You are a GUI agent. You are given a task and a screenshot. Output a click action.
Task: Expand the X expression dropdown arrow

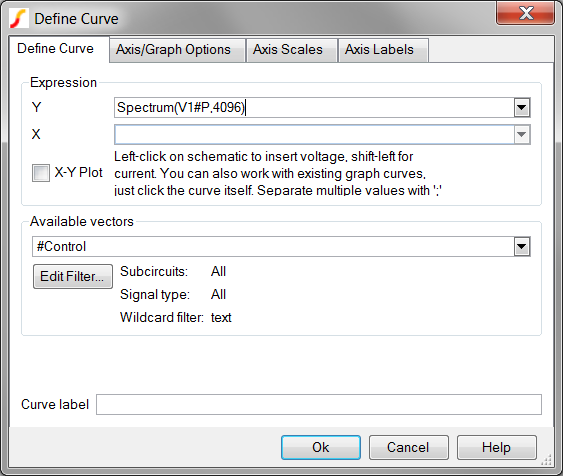pyautogui.click(x=522, y=135)
